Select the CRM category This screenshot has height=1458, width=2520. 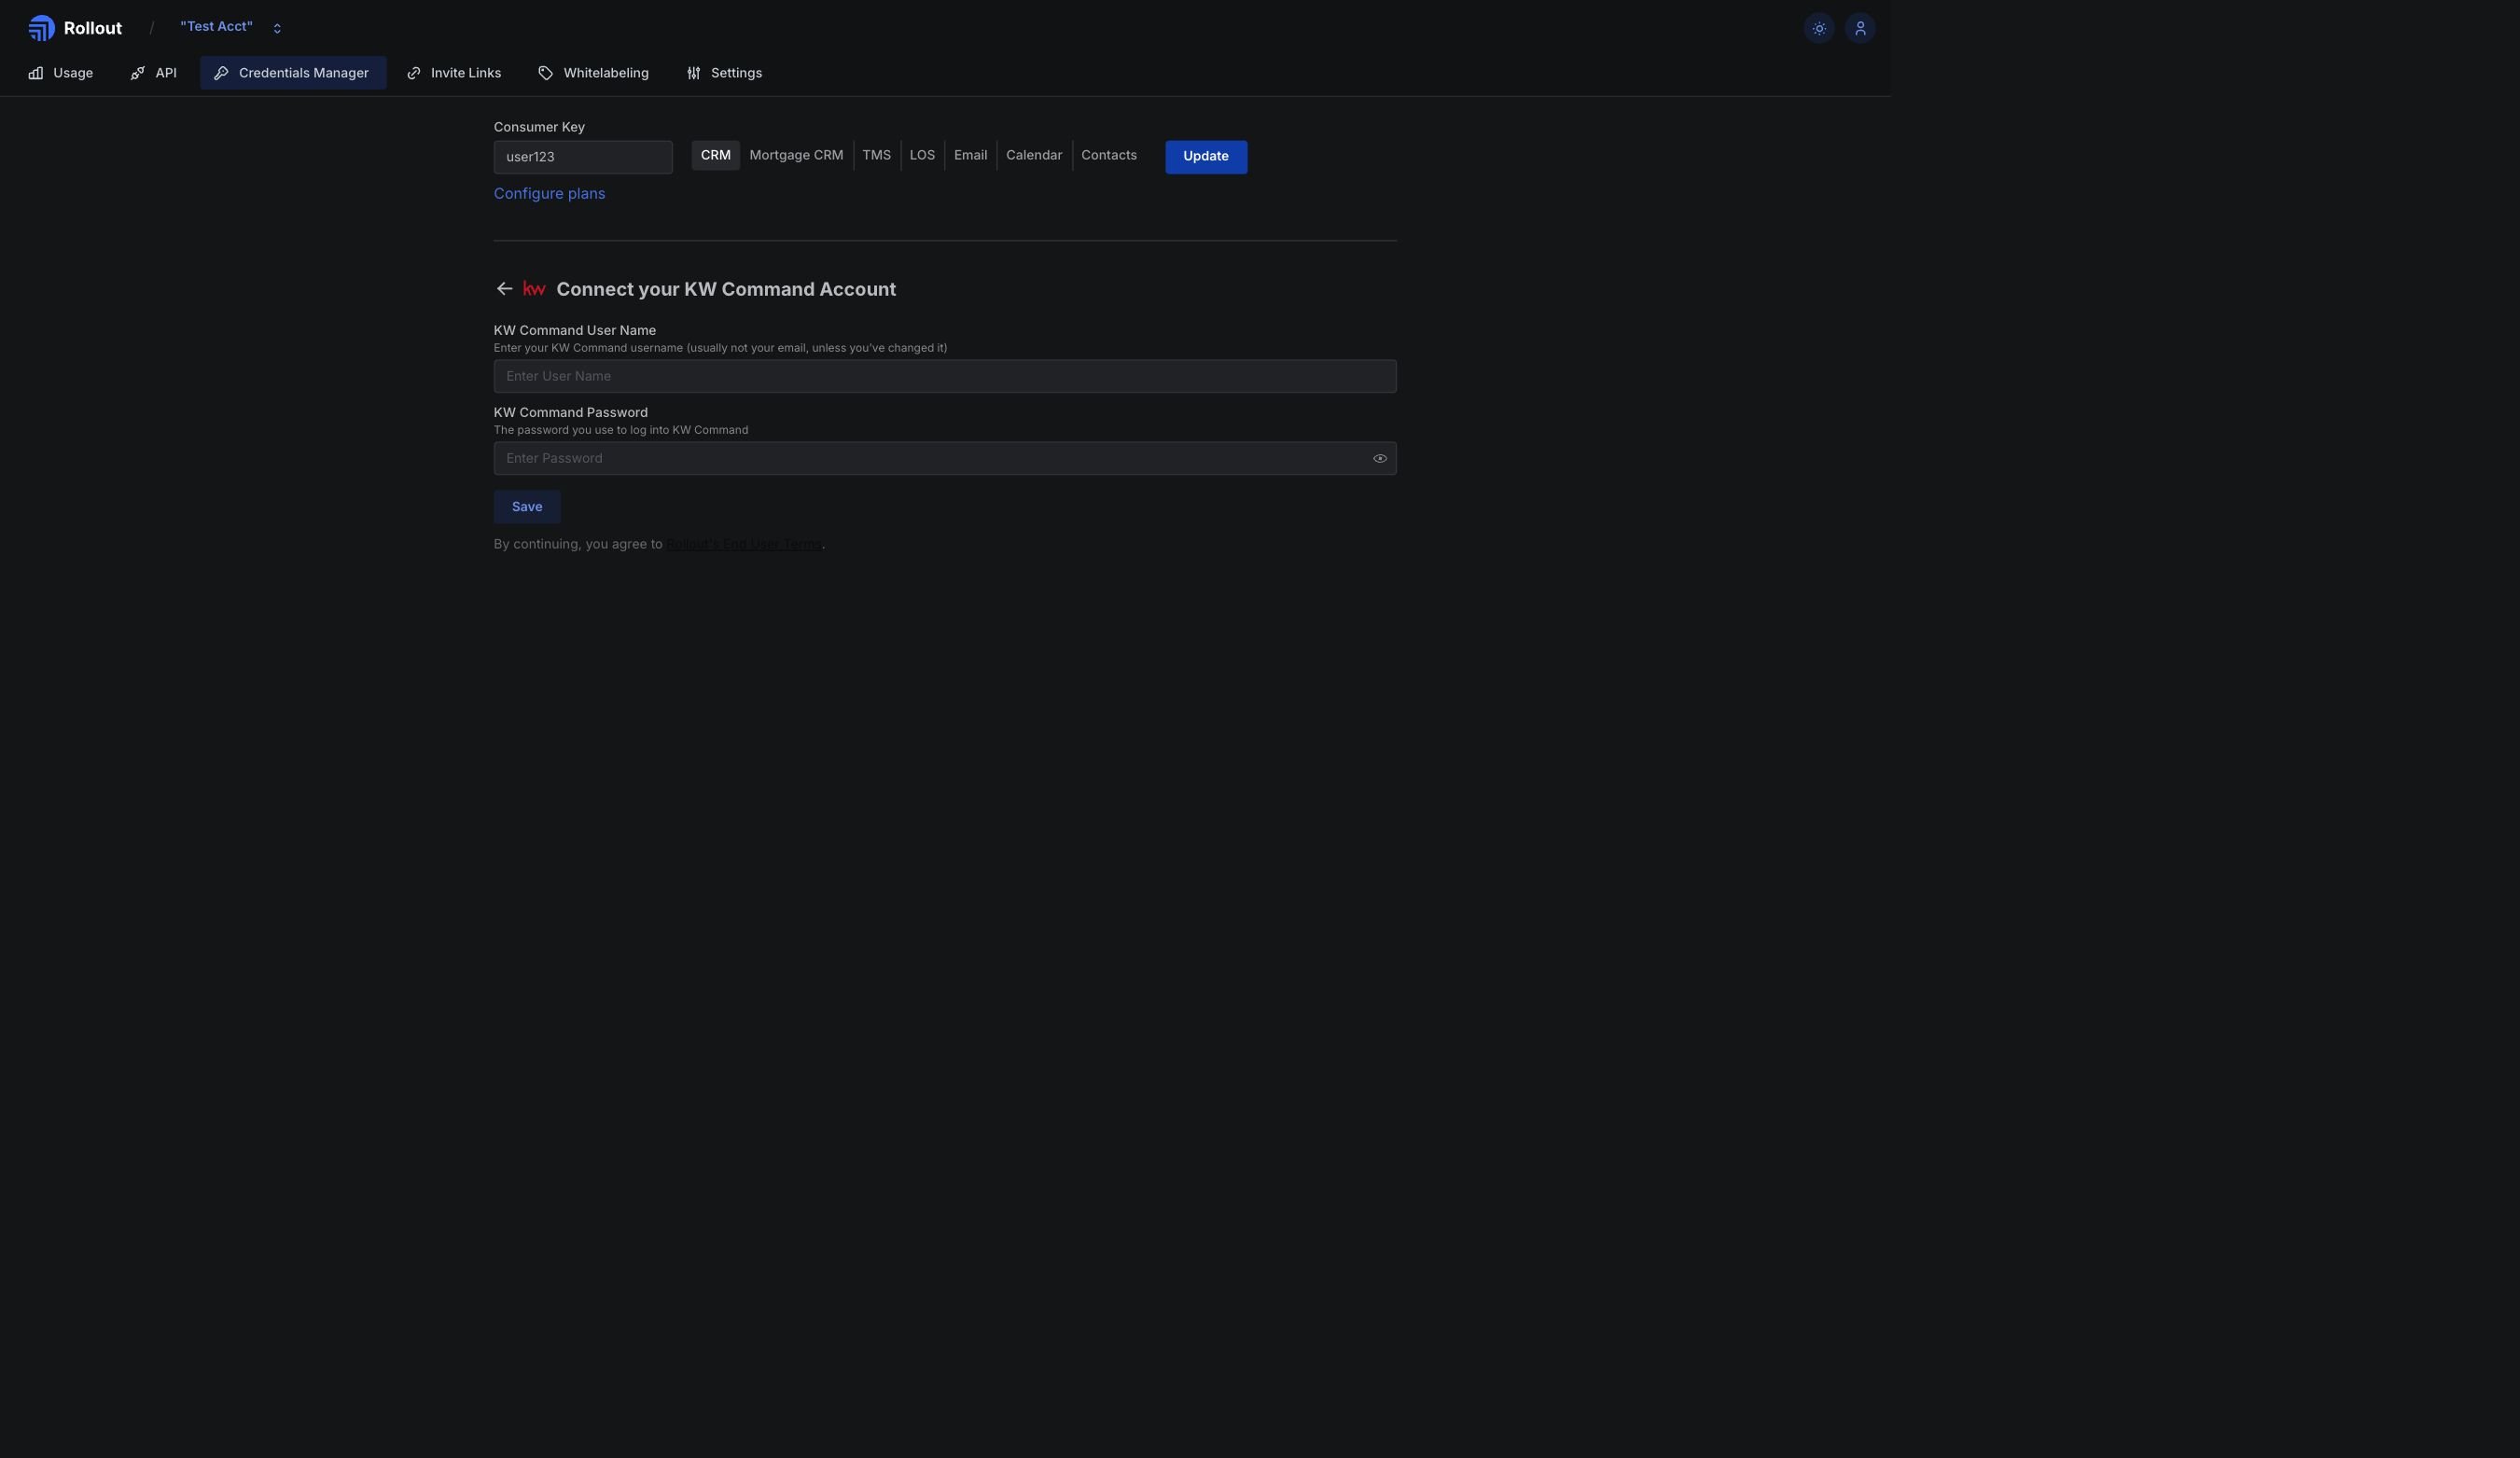pos(715,156)
